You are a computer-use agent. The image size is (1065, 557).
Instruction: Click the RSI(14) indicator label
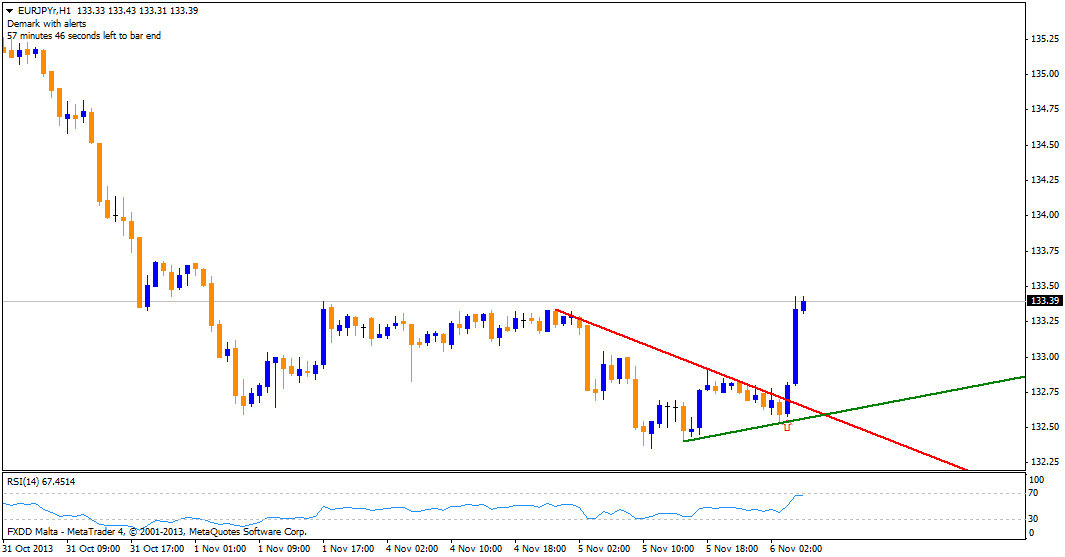point(40,481)
